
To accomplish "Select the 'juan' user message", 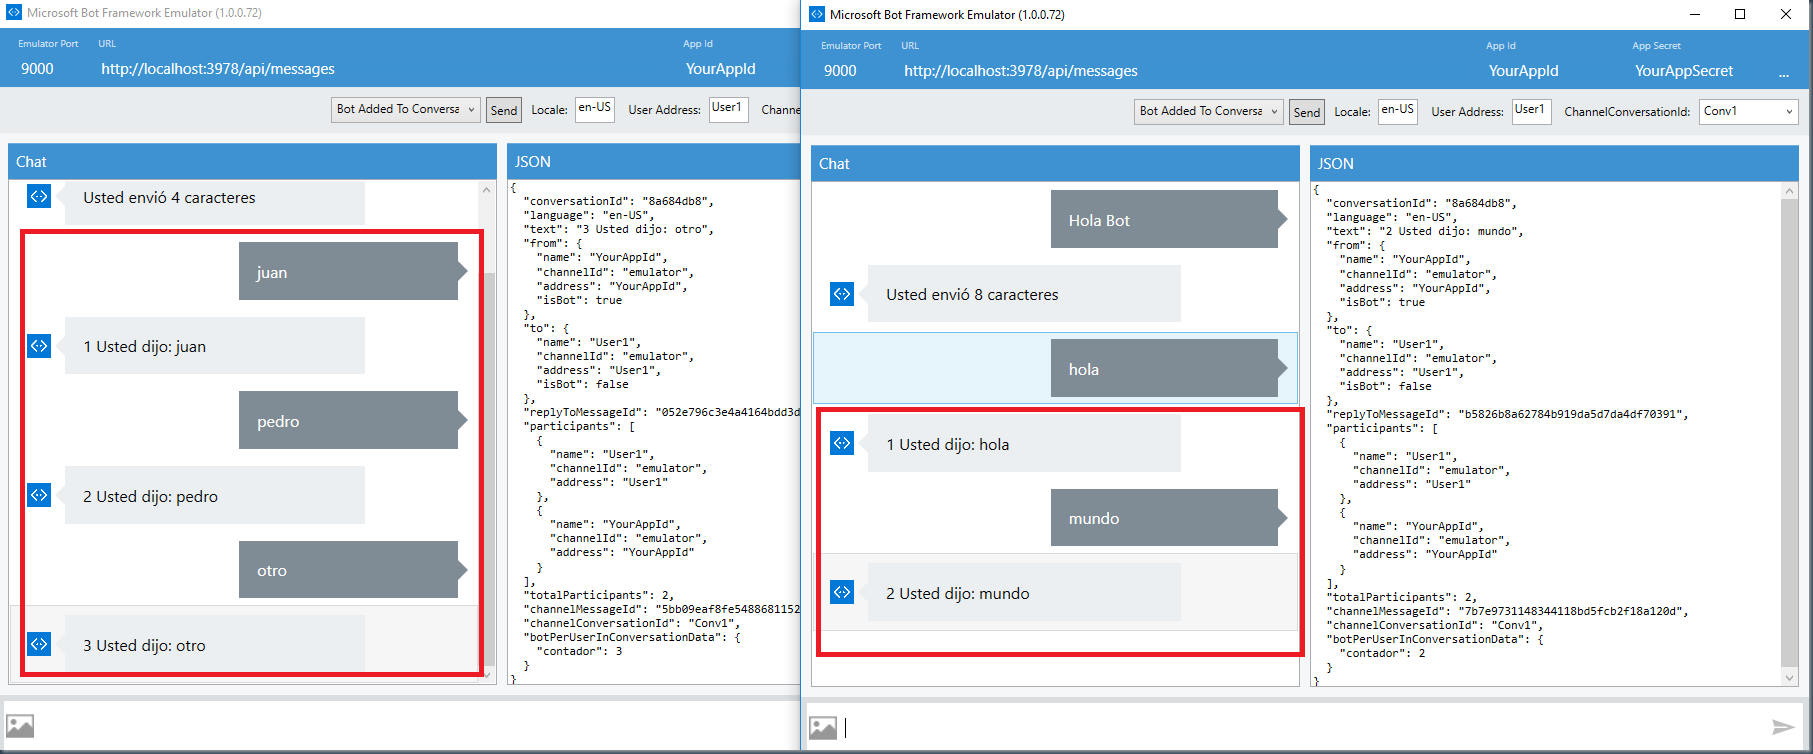I will point(348,271).
